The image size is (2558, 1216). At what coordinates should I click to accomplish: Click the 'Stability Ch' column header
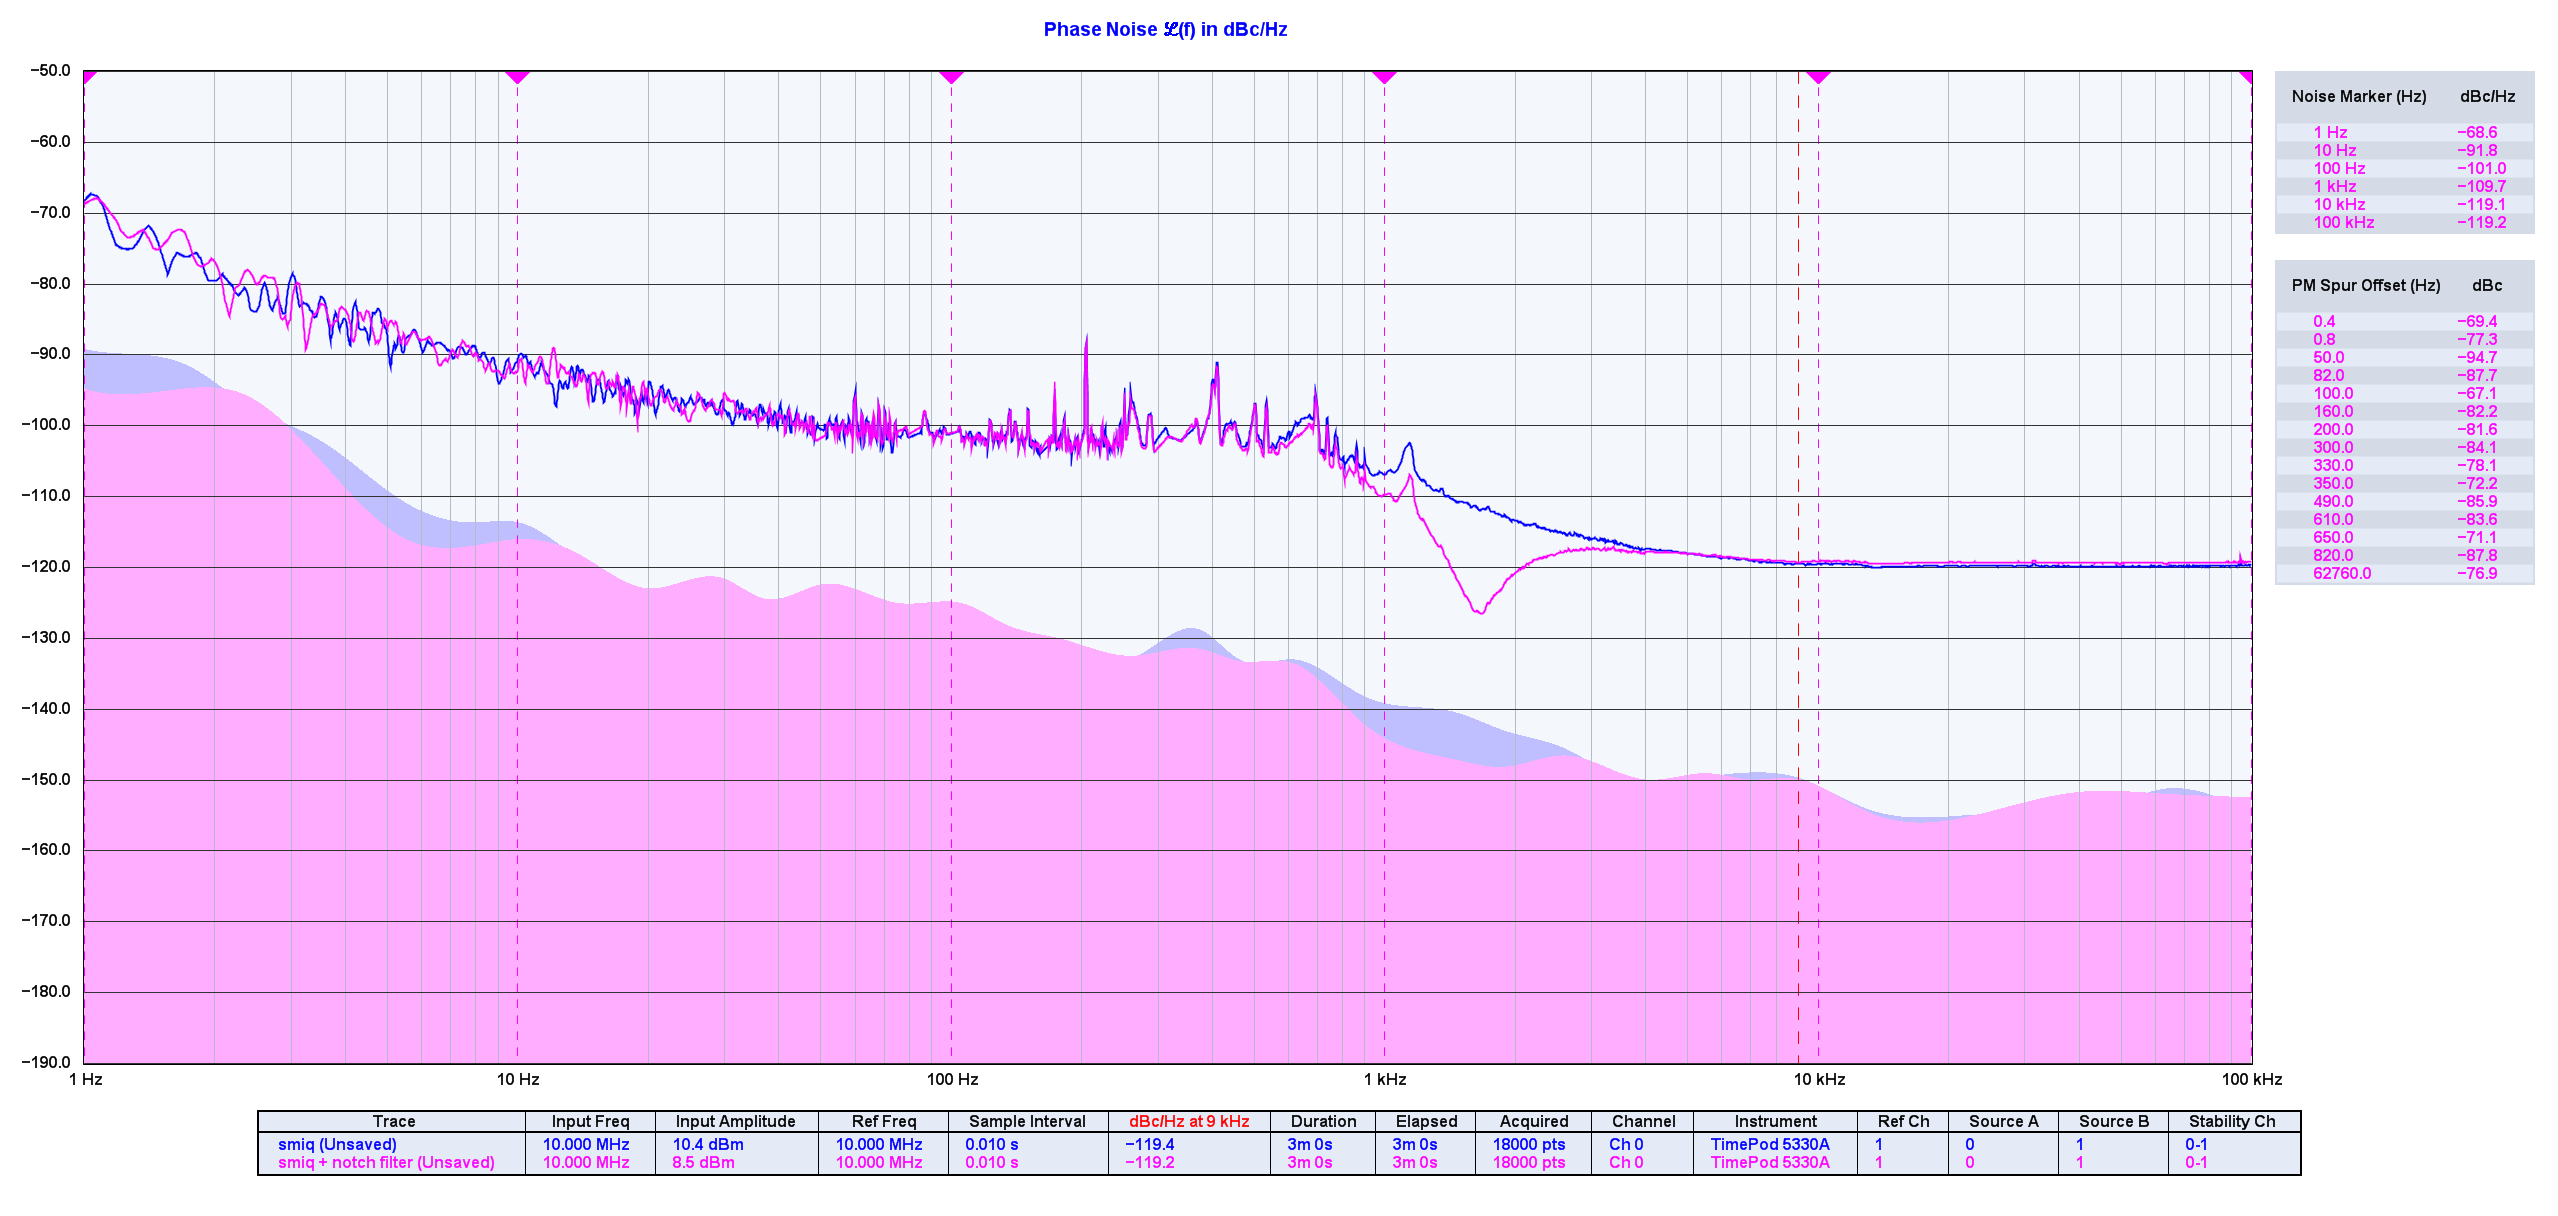pos(2231,1121)
